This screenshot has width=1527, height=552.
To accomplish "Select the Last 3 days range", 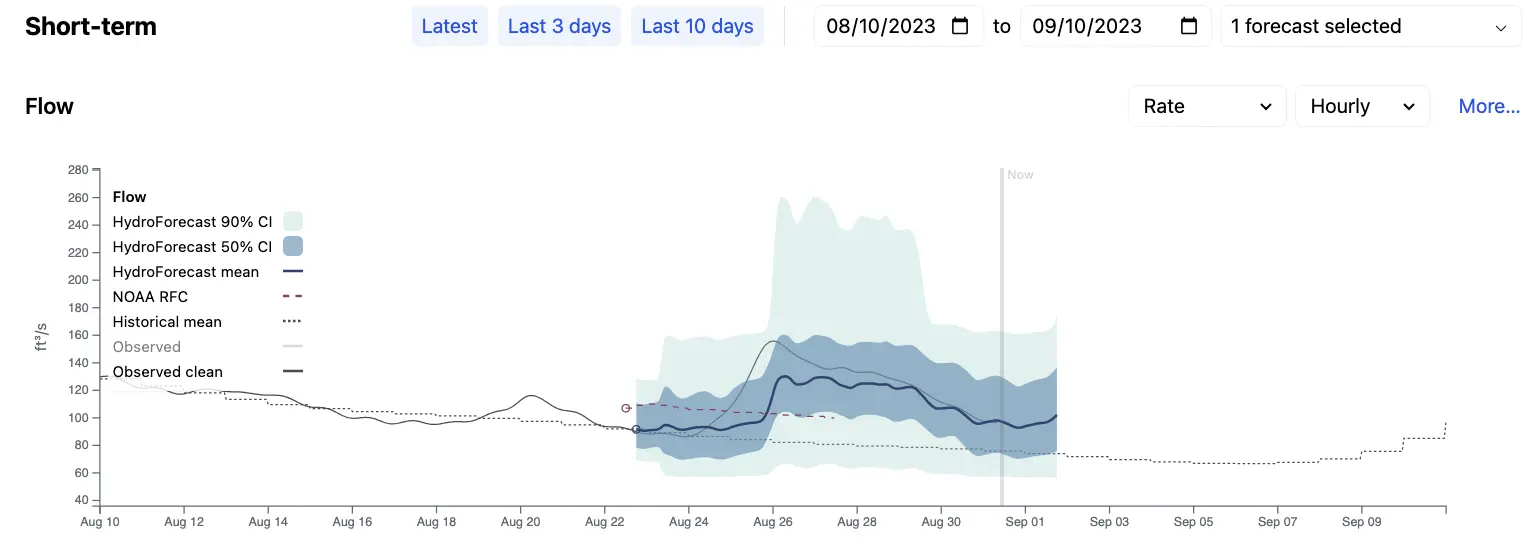I will click(559, 26).
